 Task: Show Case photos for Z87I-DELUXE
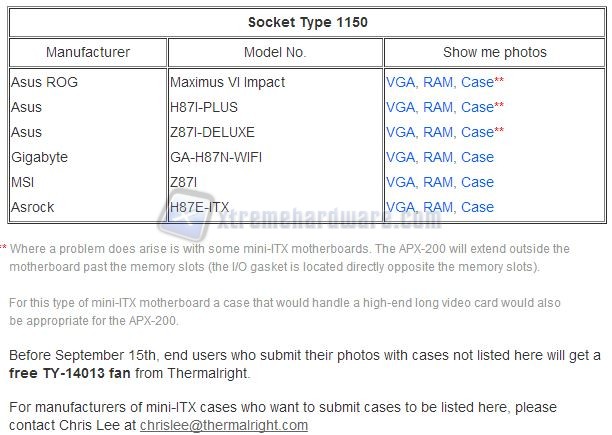click(x=477, y=132)
